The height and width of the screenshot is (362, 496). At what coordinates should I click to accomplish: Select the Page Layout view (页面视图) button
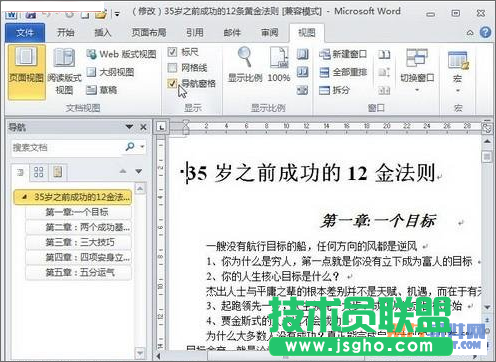(x=26, y=72)
